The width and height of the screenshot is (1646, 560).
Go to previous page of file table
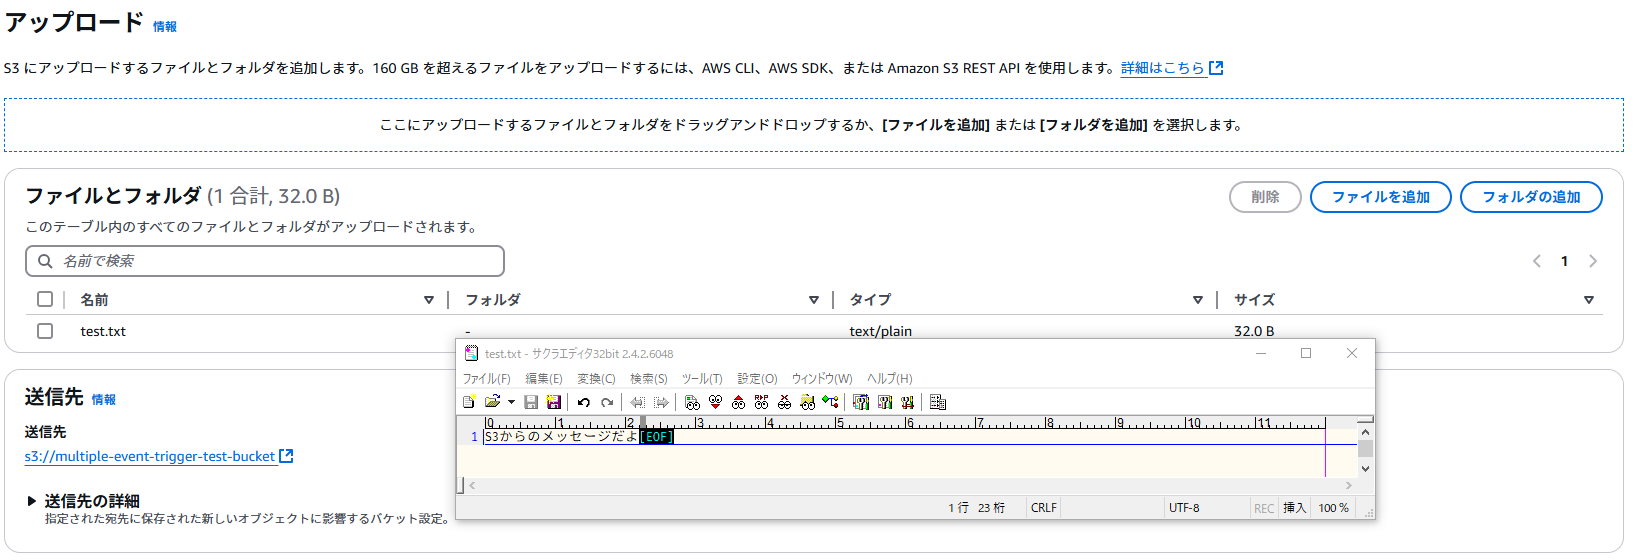pos(1537,261)
